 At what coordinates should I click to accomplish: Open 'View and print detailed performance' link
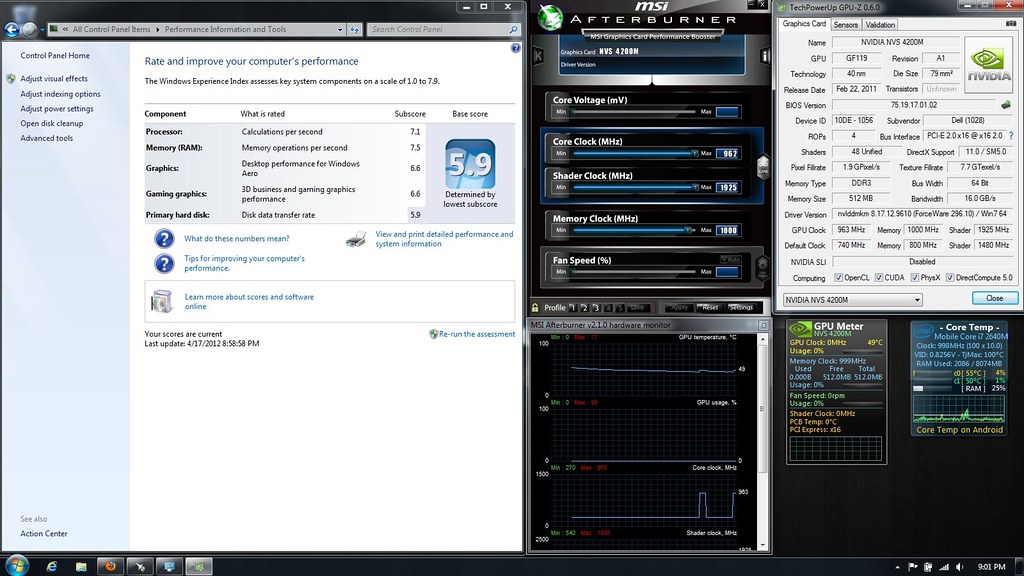click(x=444, y=239)
